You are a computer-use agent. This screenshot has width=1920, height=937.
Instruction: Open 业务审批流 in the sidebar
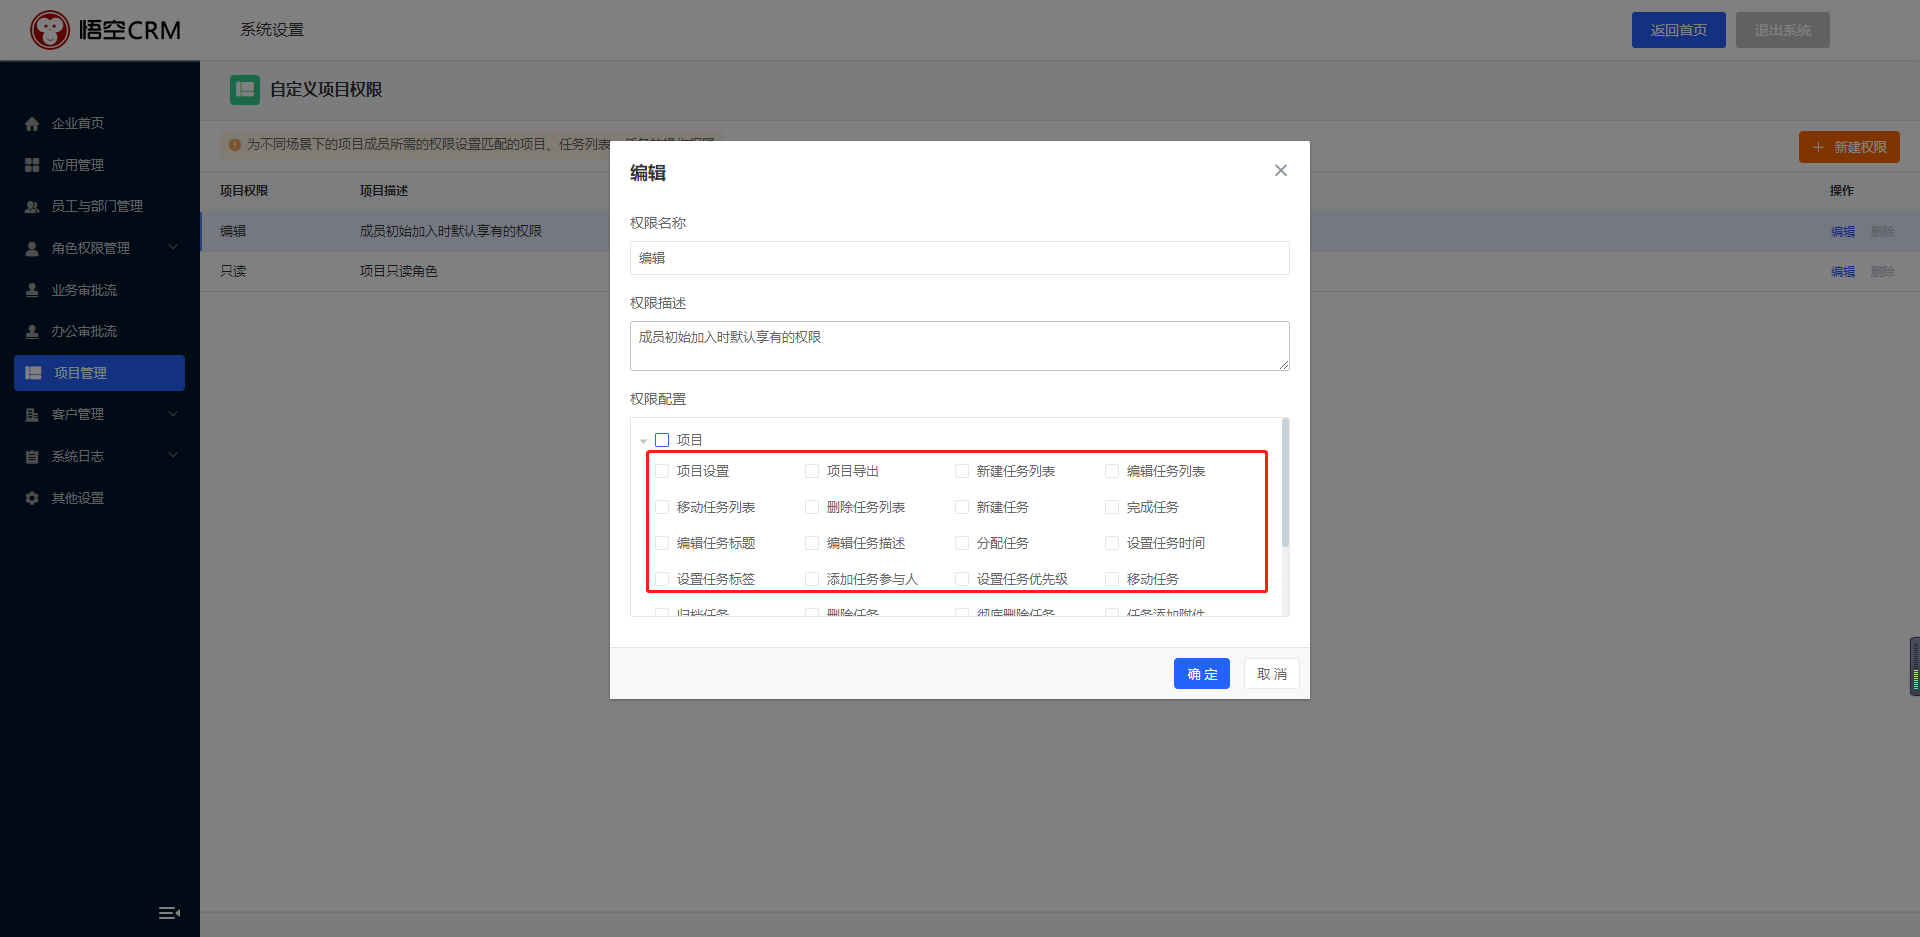click(x=84, y=290)
